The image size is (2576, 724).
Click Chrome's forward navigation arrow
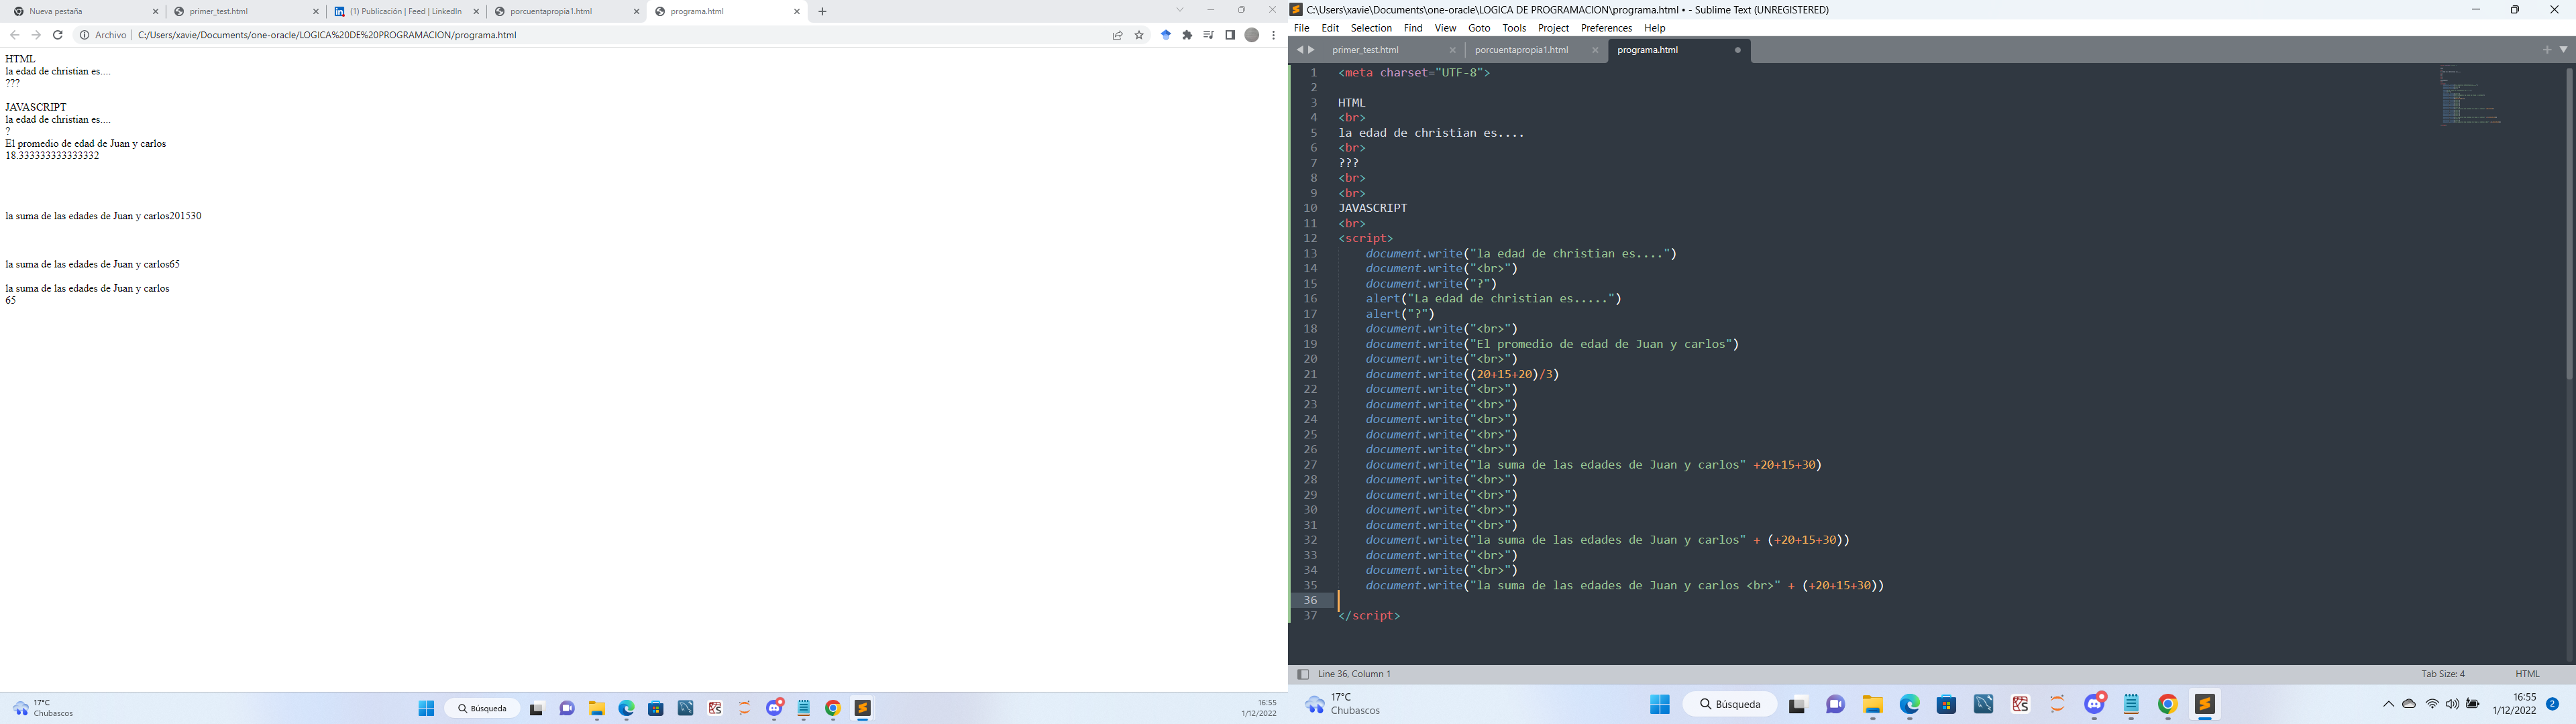[x=36, y=35]
